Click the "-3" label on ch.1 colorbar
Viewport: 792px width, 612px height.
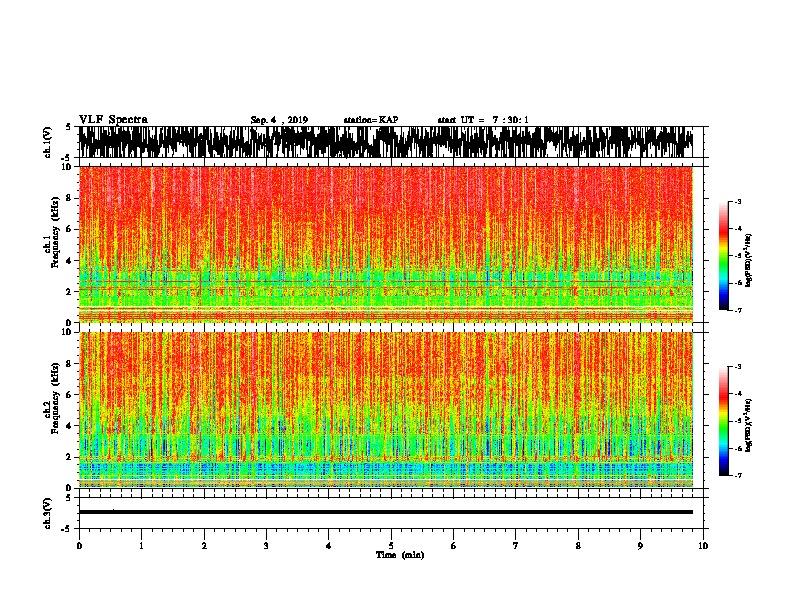point(737,201)
